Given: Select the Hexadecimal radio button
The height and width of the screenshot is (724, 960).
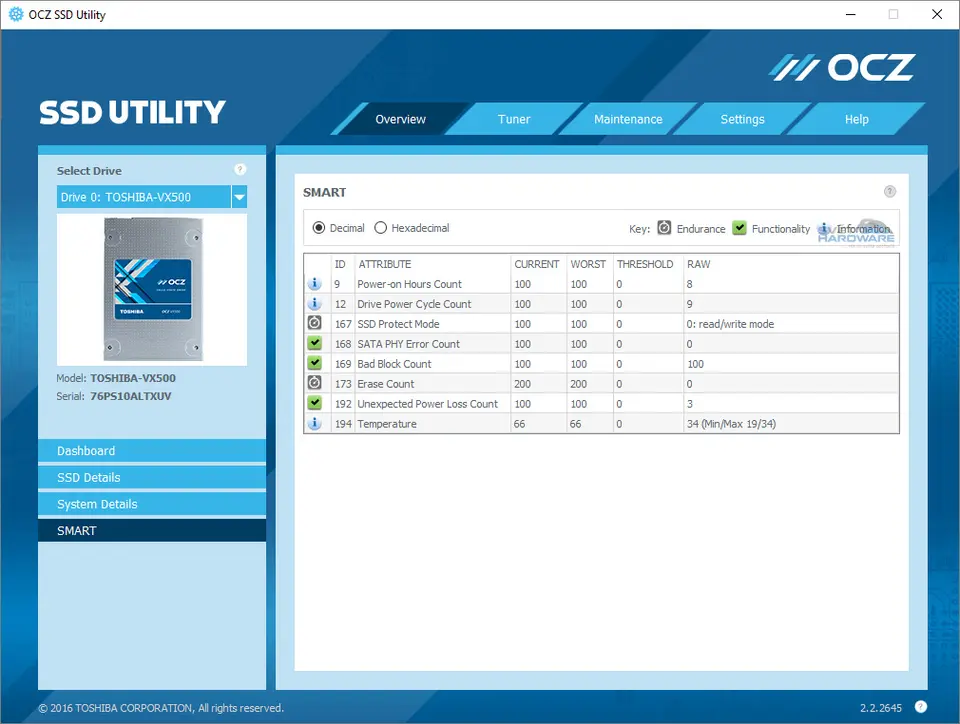Looking at the screenshot, I should (x=380, y=228).
